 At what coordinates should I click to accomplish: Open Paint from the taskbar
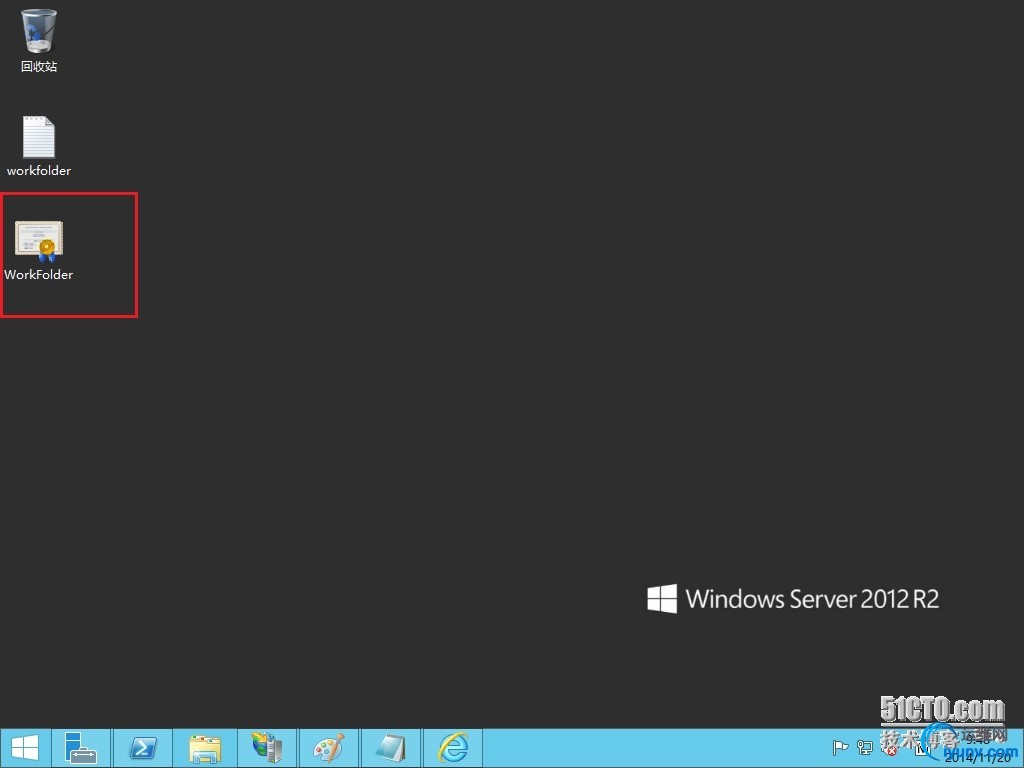point(328,748)
